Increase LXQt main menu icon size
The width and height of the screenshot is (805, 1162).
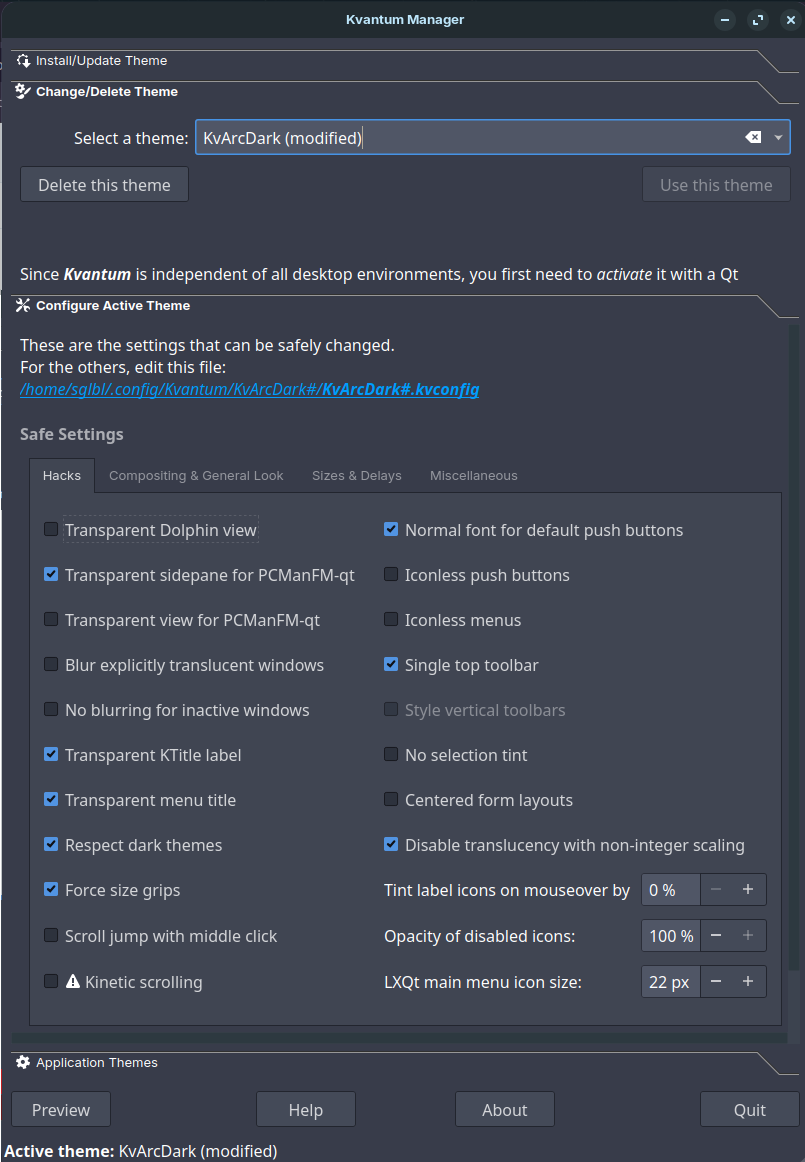[747, 982]
